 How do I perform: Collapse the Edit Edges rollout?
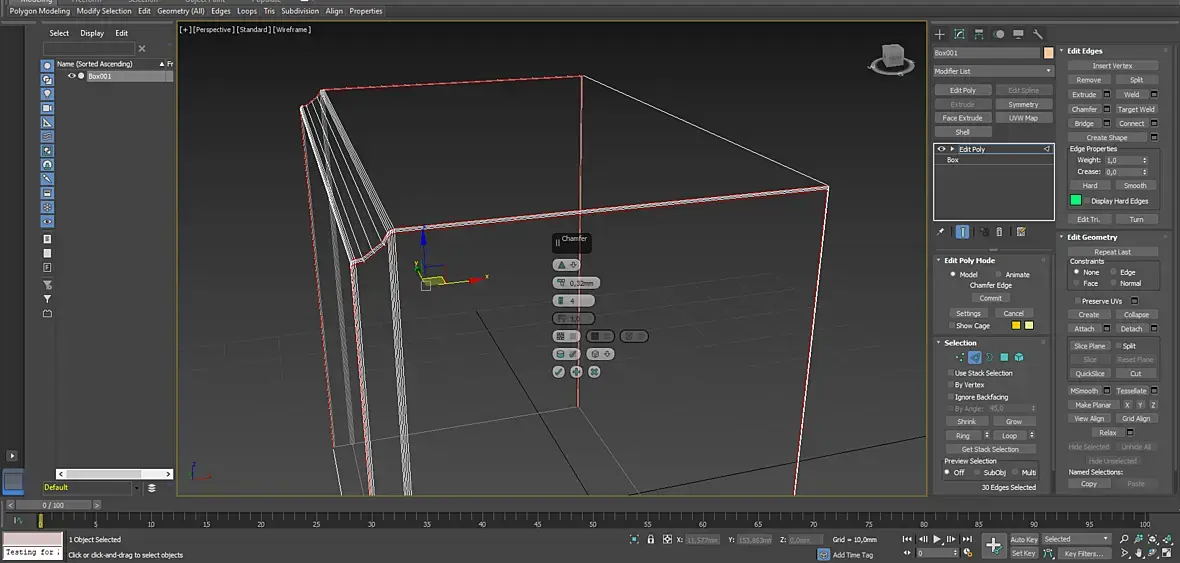(1084, 51)
